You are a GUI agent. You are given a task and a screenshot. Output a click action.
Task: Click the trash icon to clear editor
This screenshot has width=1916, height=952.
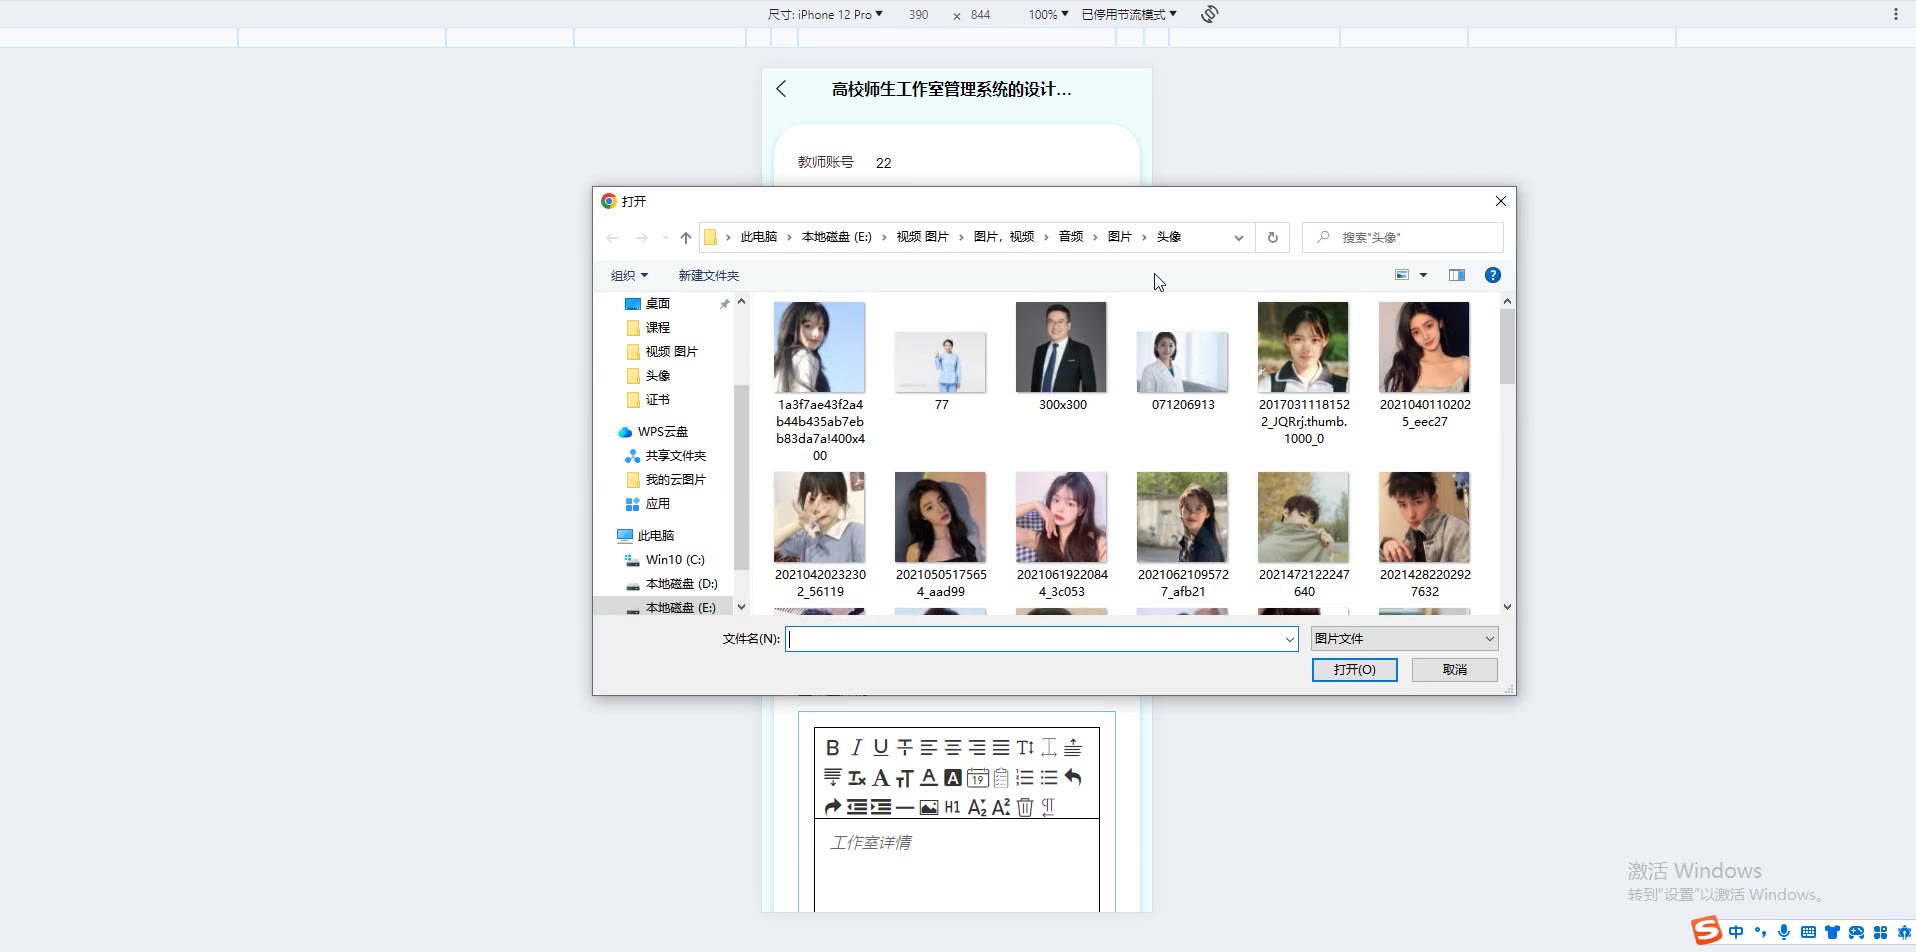point(1024,807)
